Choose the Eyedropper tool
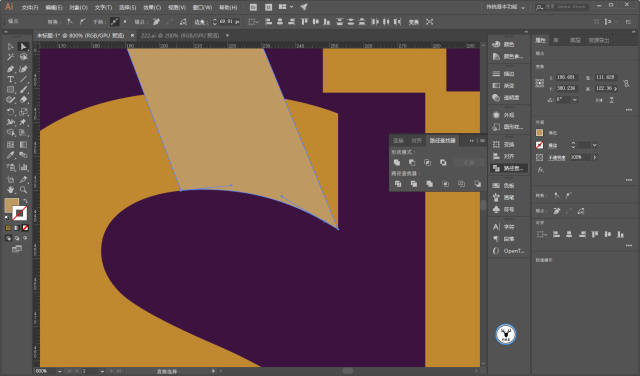Viewport: 640px width, 376px height. pos(11,155)
